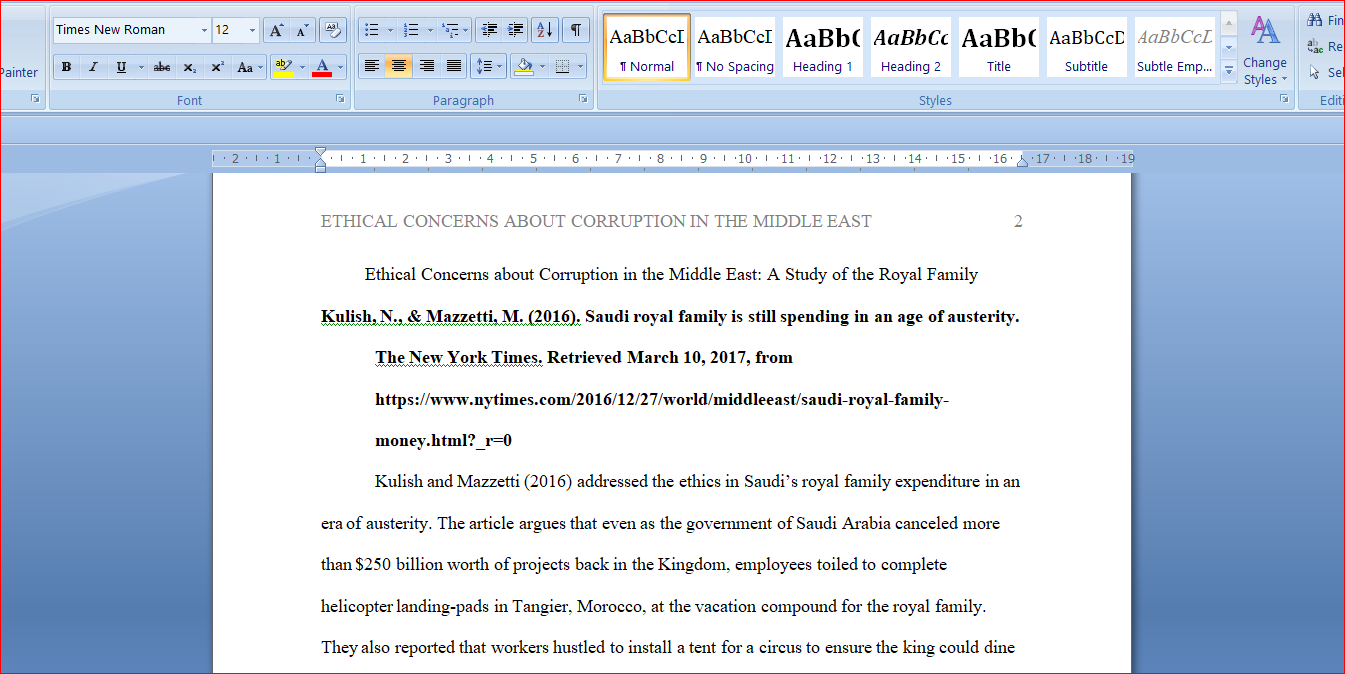Apply the Subtitle style
The width and height of the screenshot is (1345, 674).
point(1086,46)
